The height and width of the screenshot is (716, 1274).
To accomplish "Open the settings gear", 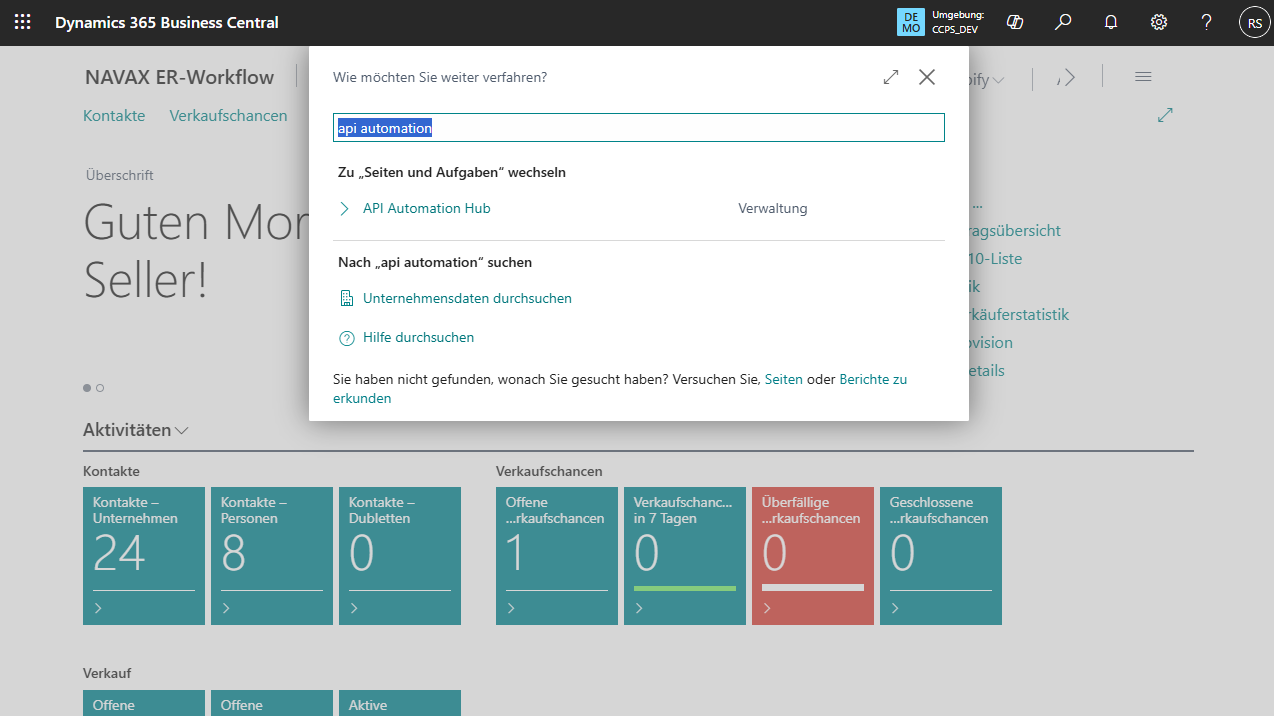I will [x=1159, y=22].
